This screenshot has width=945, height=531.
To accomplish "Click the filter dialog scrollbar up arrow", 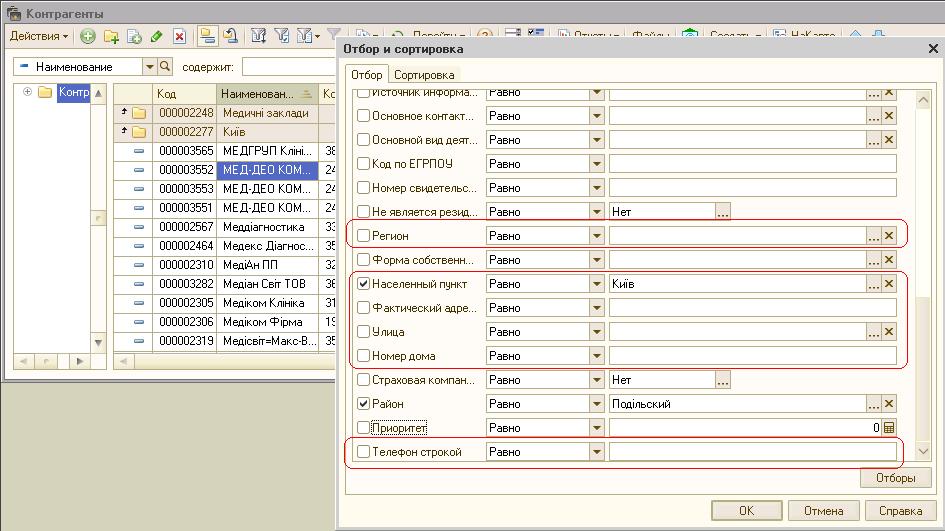I will [x=923, y=100].
